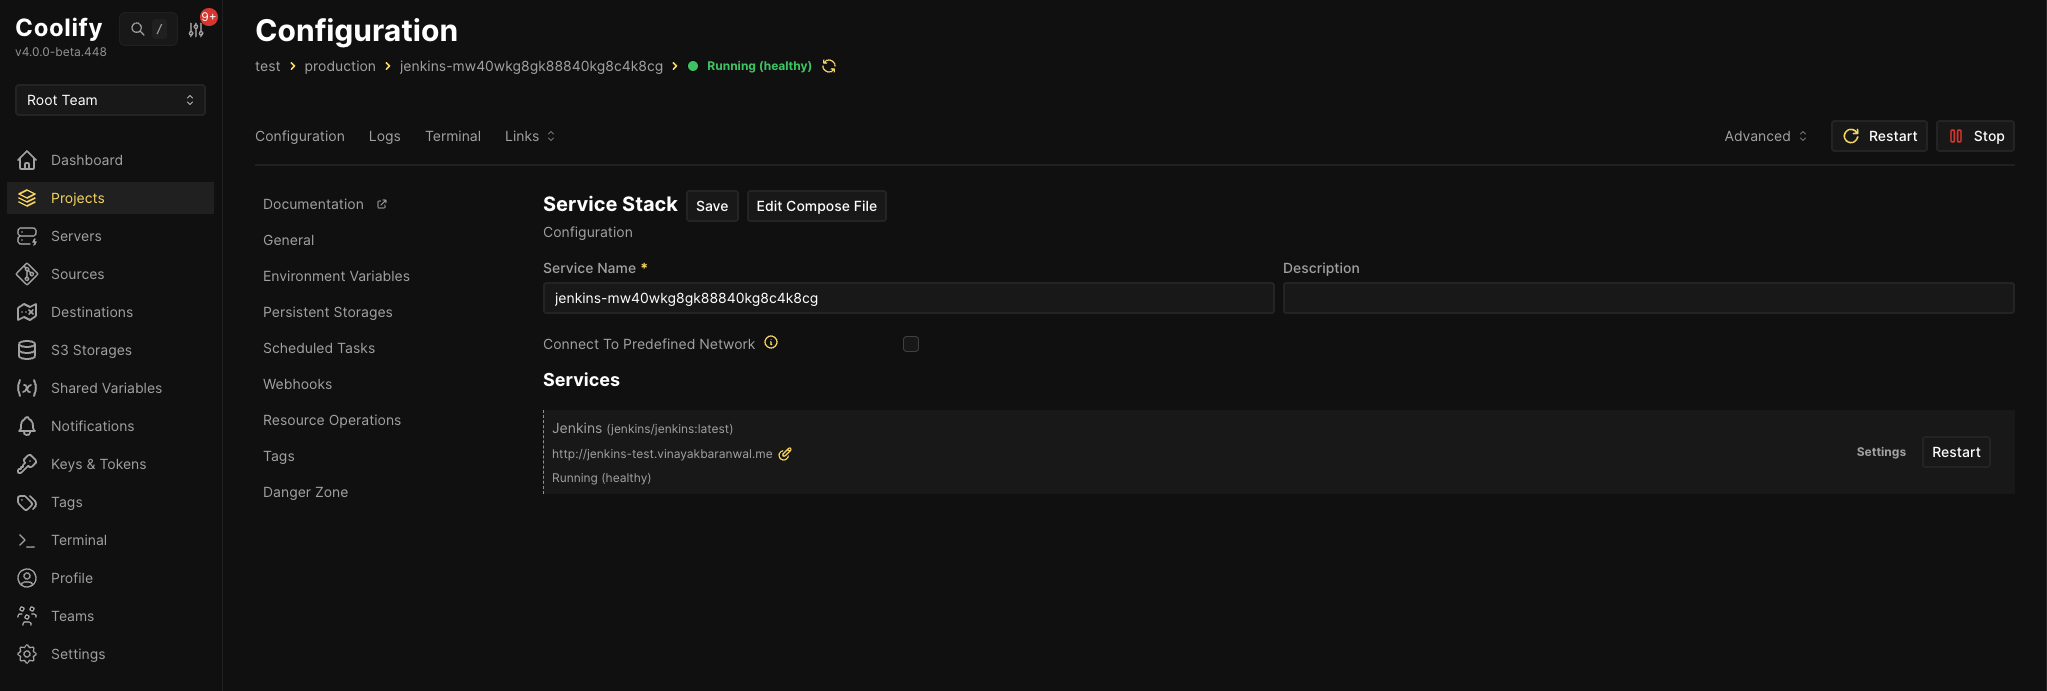Click the Shared Variables (x) icon
The width and height of the screenshot is (2047, 691).
click(27, 388)
